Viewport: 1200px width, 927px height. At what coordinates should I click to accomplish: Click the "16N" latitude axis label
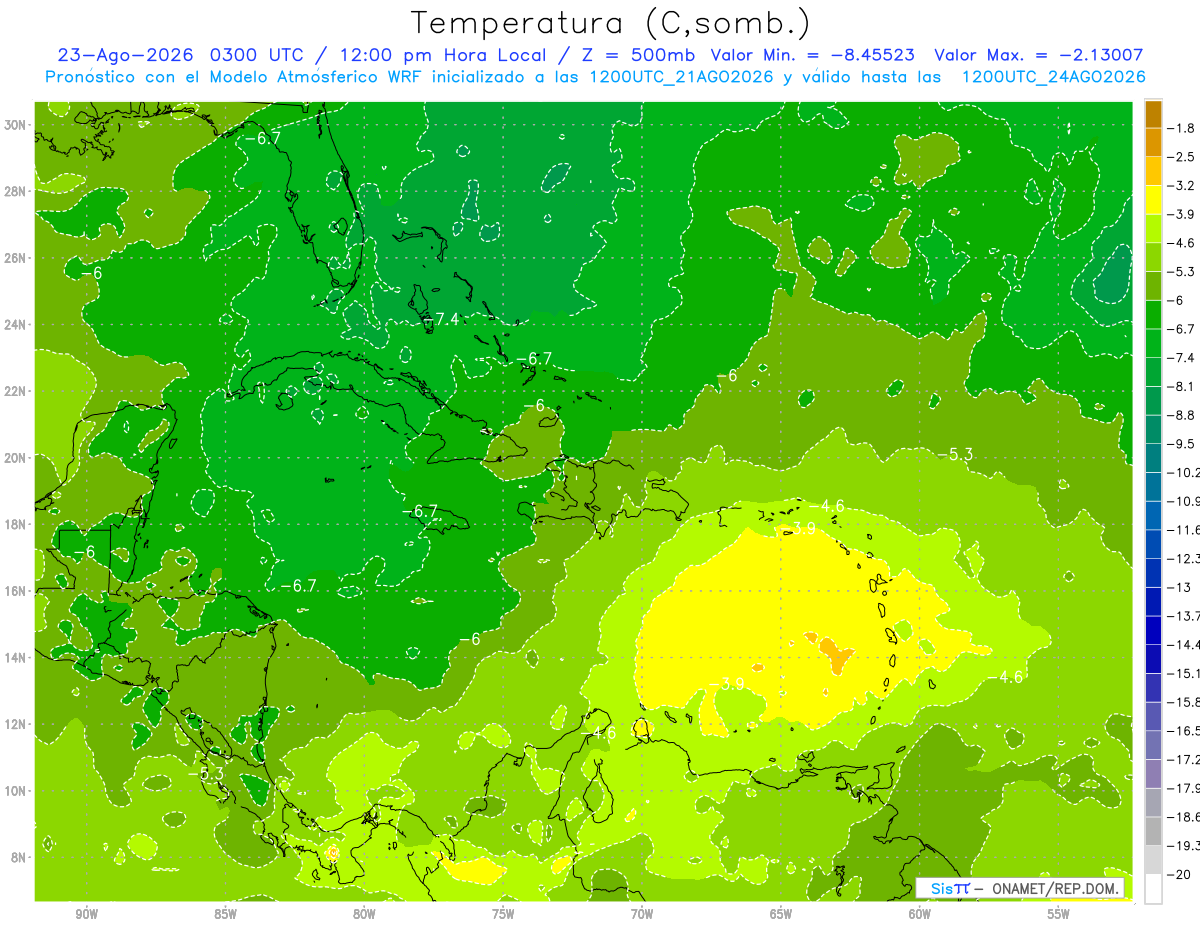tap(16, 591)
